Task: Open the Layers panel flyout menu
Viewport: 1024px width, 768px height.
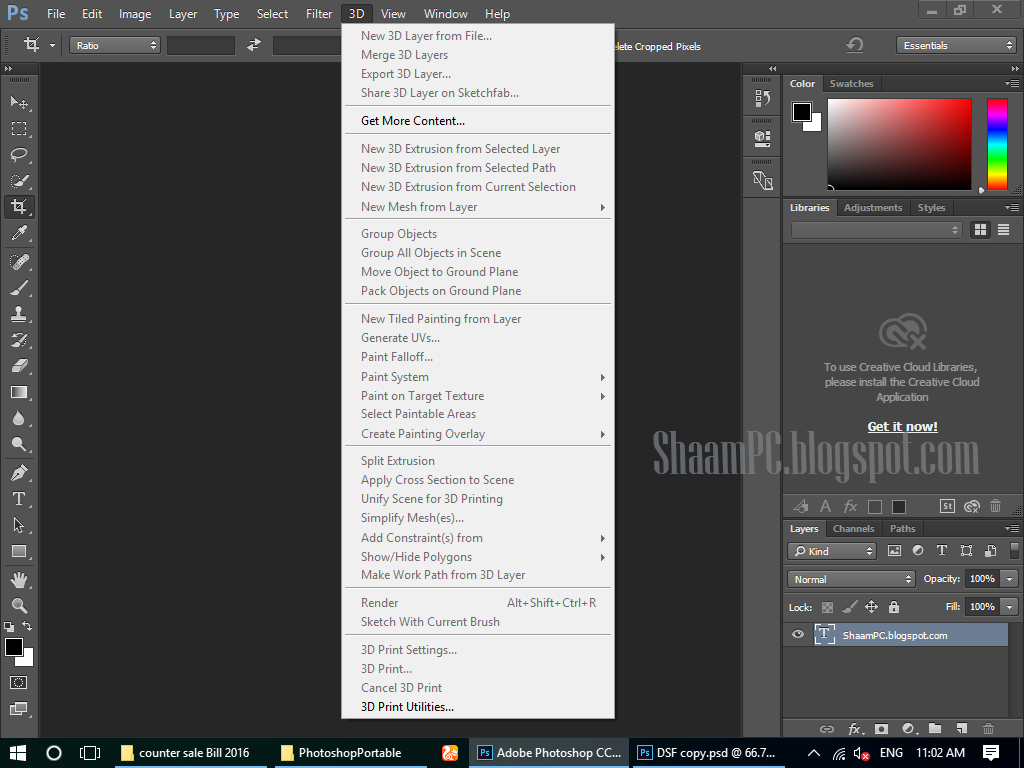Action: pyautogui.click(x=1012, y=529)
